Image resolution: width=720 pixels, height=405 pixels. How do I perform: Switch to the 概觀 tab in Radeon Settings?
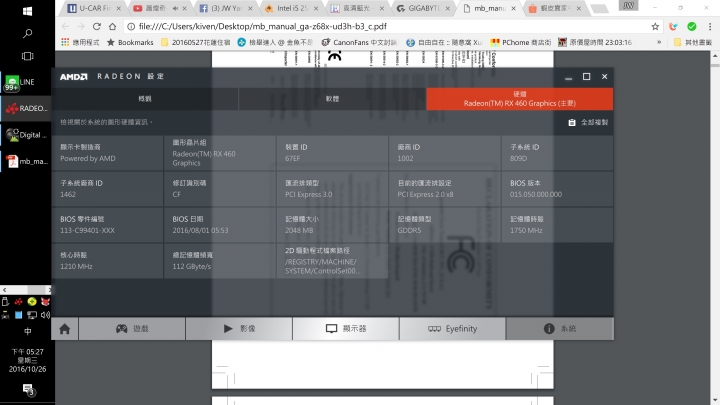tap(145, 99)
